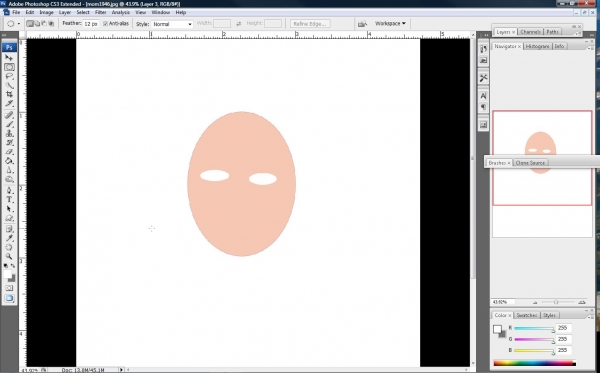Select the Slice tool
The width and height of the screenshot is (600, 373).
tap(9, 103)
